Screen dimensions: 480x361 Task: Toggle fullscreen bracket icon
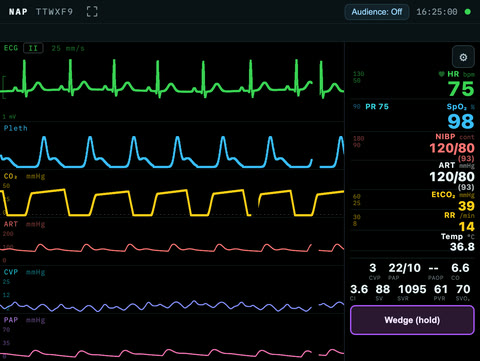(92, 12)
